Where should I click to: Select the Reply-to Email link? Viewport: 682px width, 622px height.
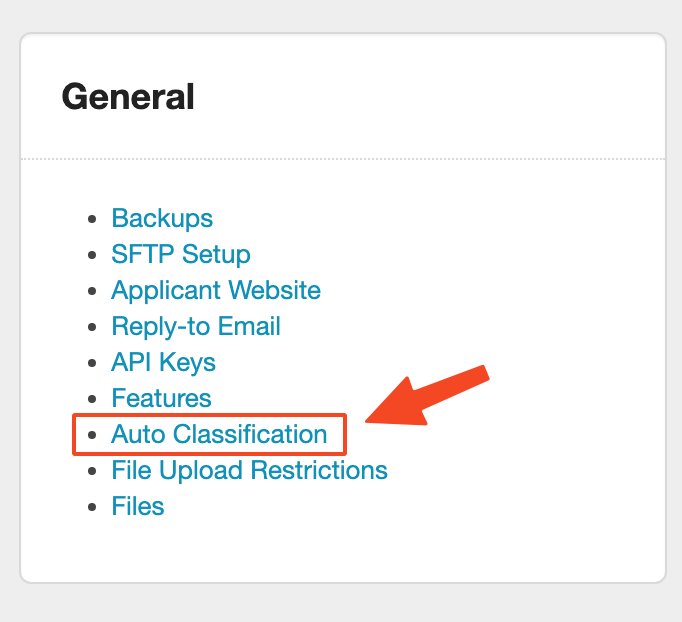pos(196,326)
